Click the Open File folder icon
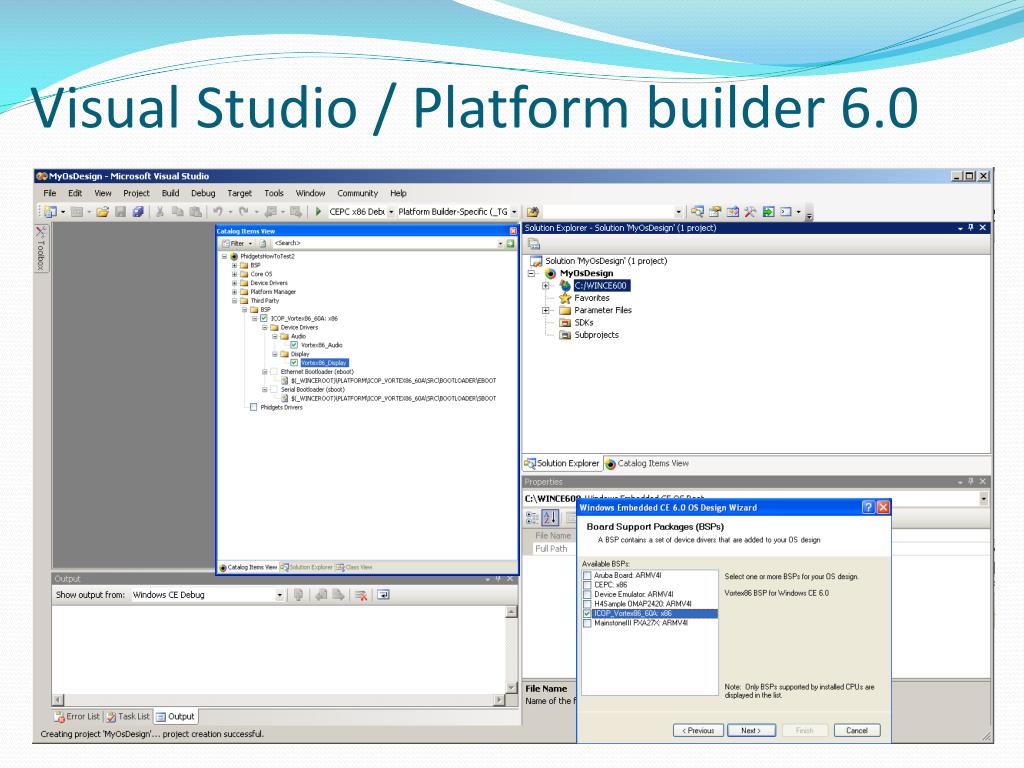The width and height of the screenshot is (1024, 768). pos(103,212)
